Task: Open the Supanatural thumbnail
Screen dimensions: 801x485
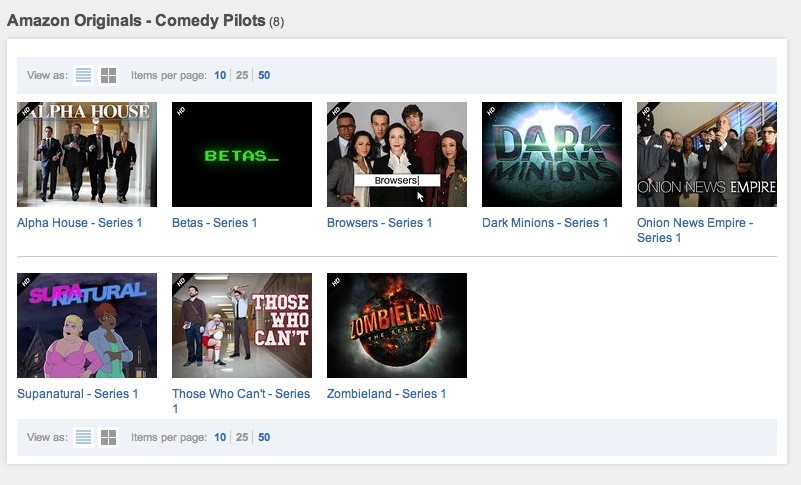Action: [87, 326]
